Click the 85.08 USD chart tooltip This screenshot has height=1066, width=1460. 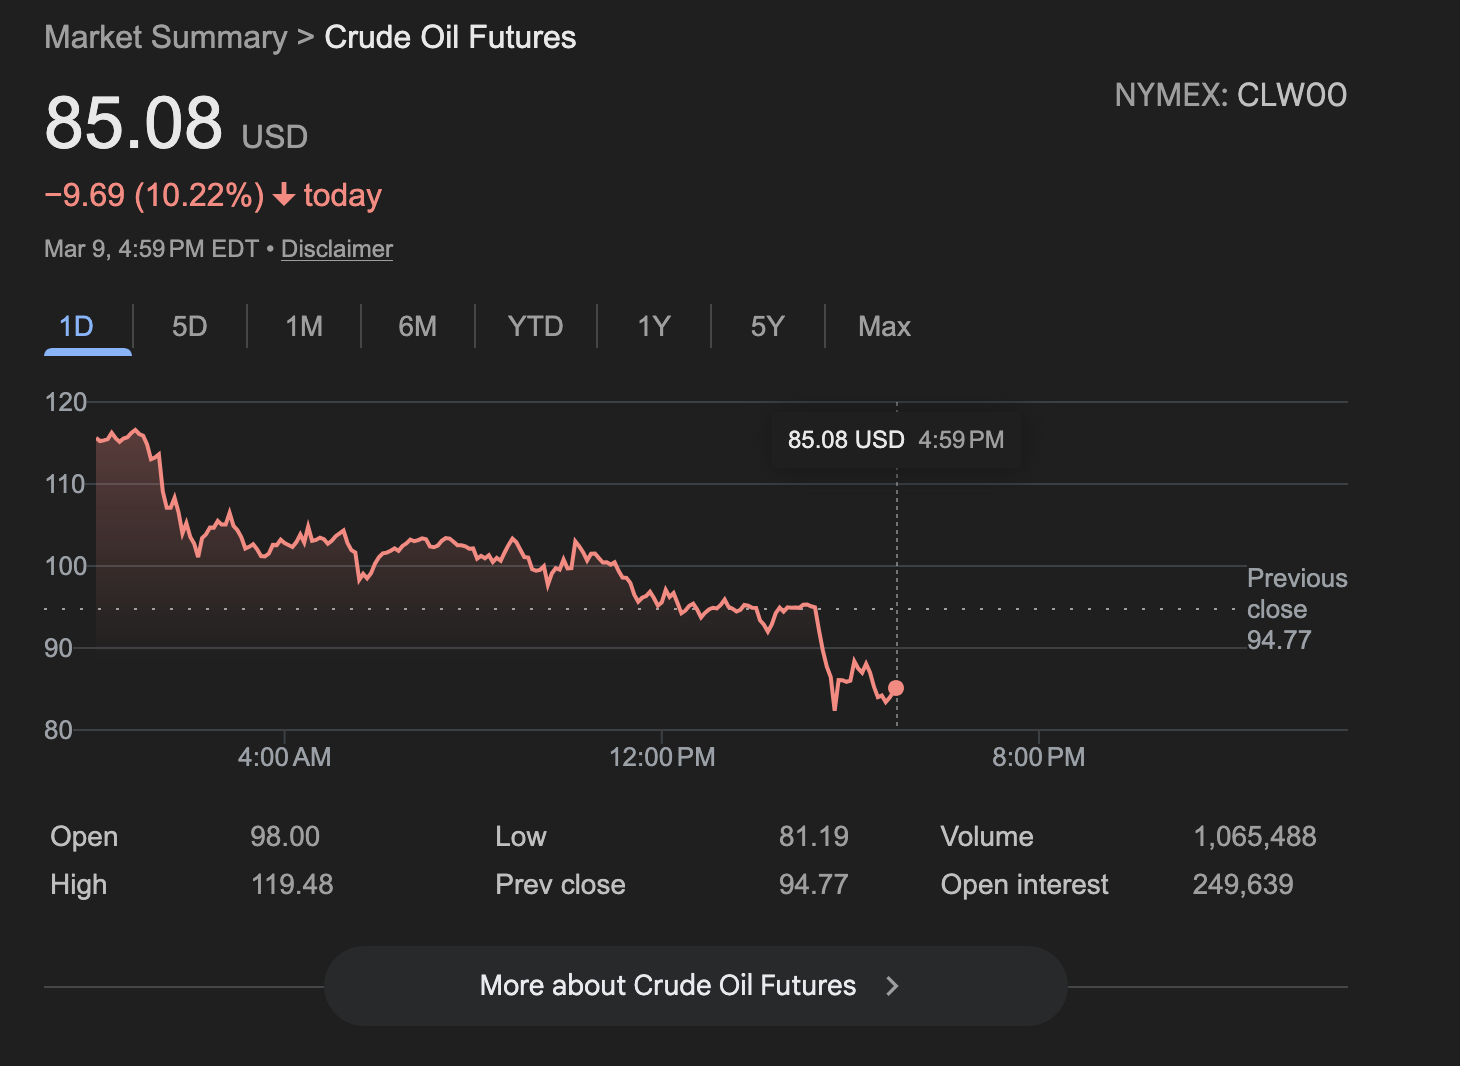[895, 440]
